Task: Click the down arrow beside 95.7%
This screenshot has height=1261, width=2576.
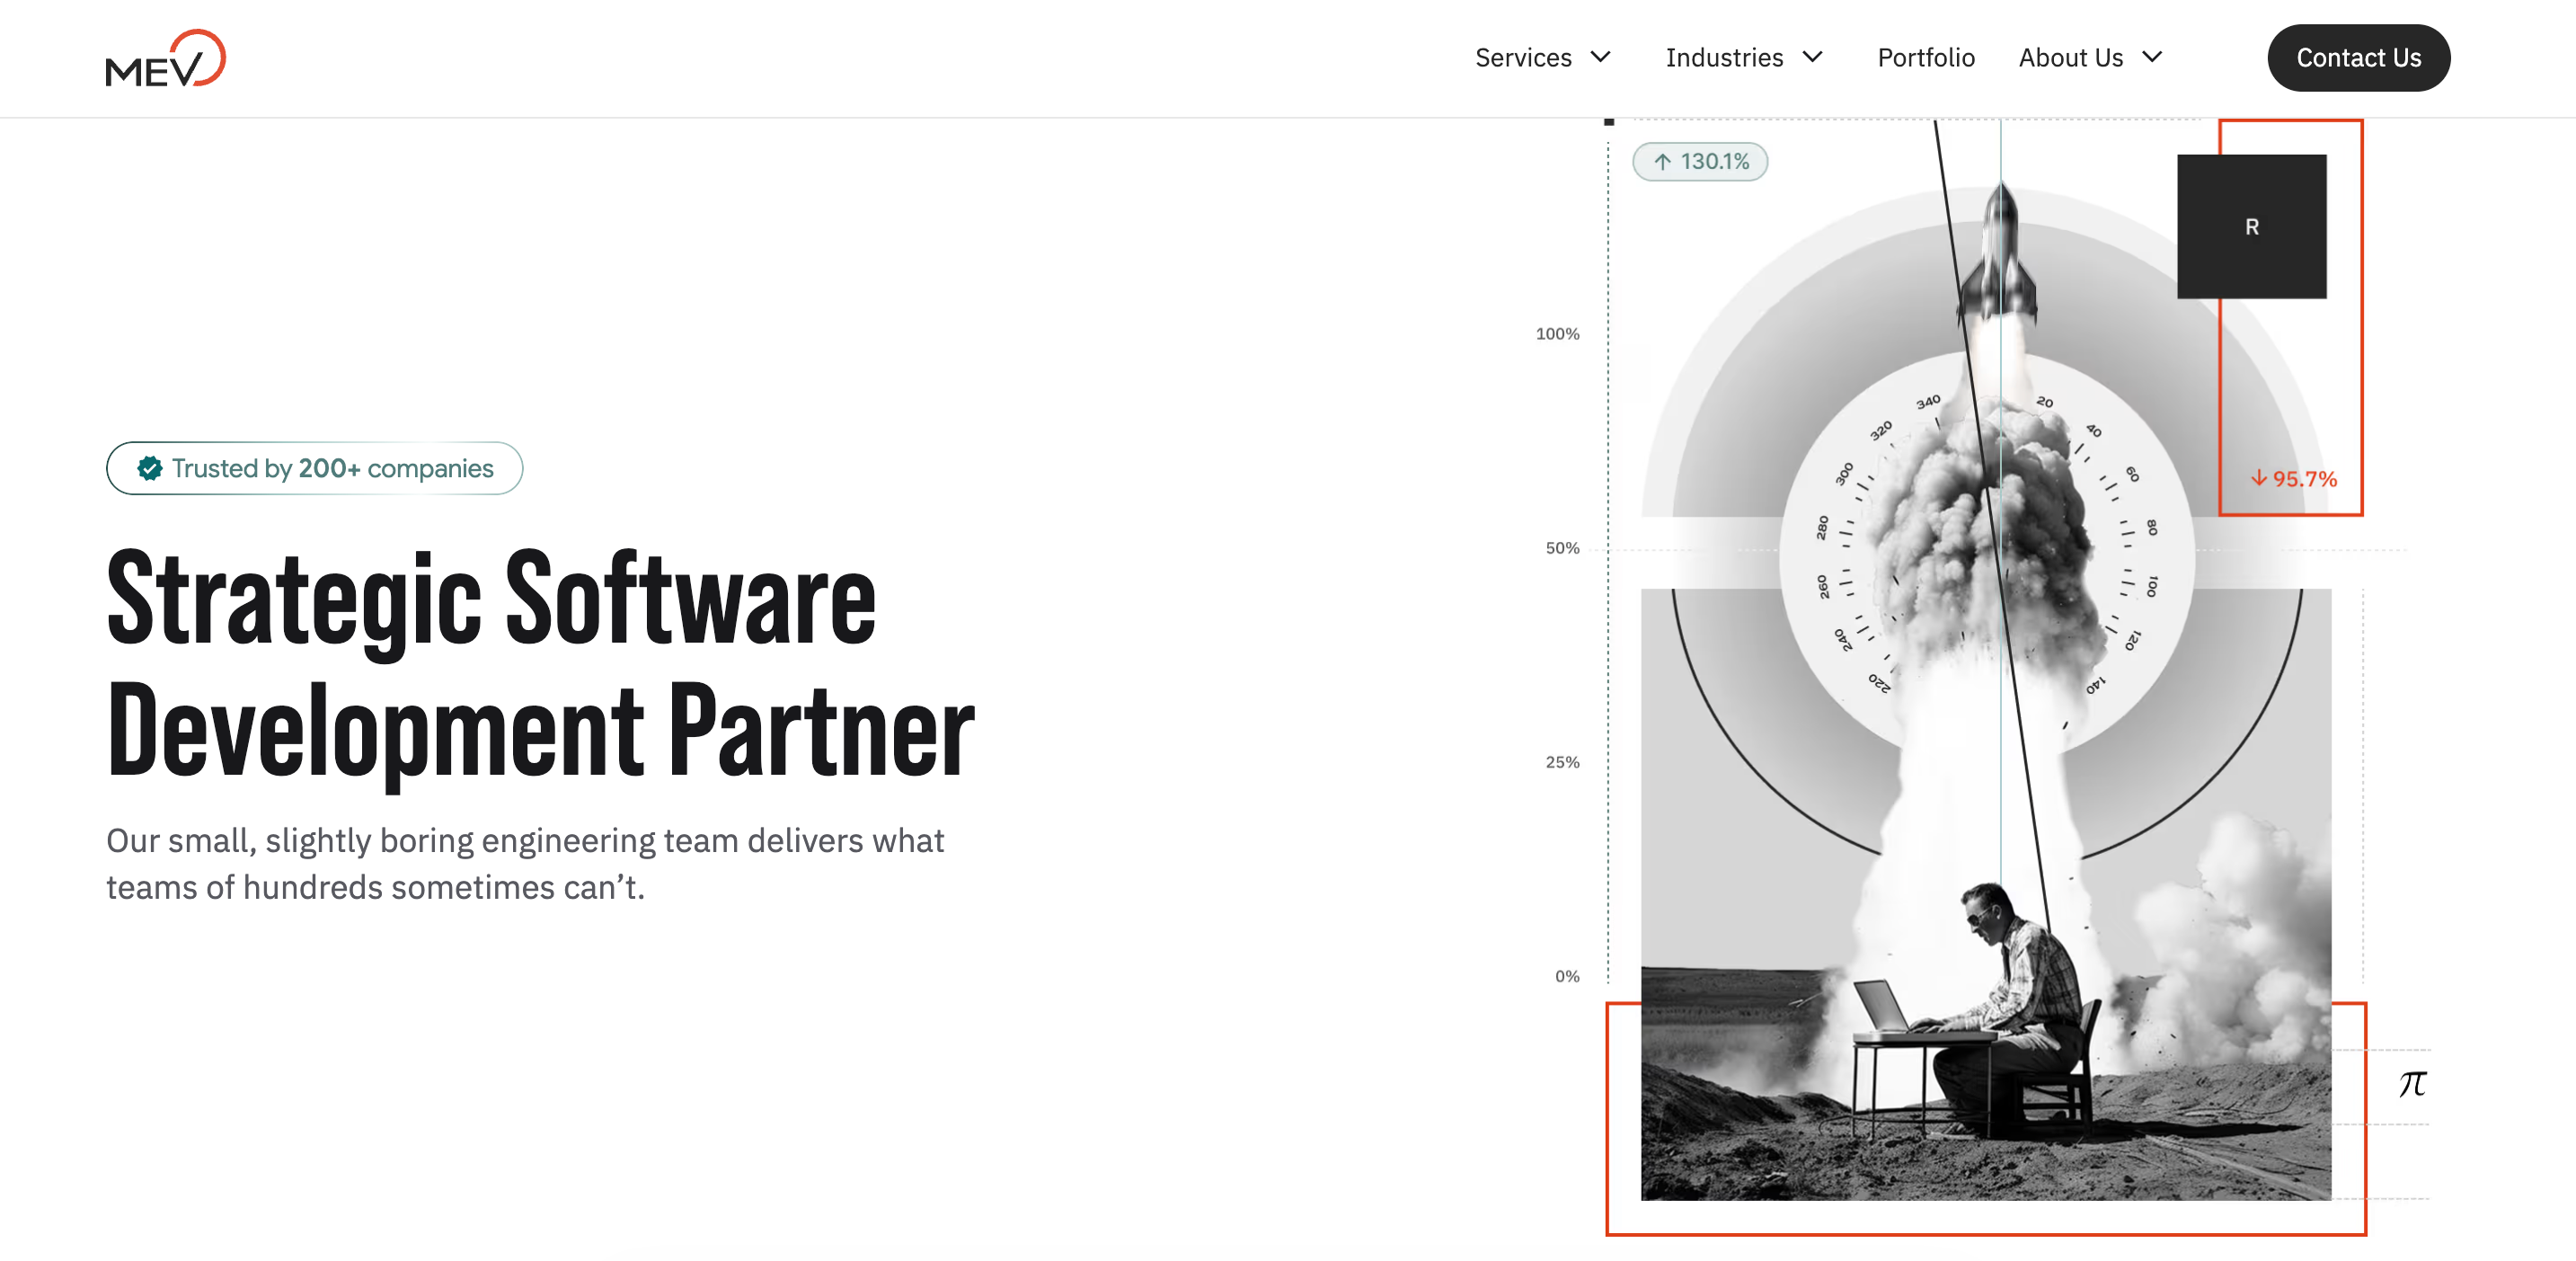Action: pos(2258,478)
